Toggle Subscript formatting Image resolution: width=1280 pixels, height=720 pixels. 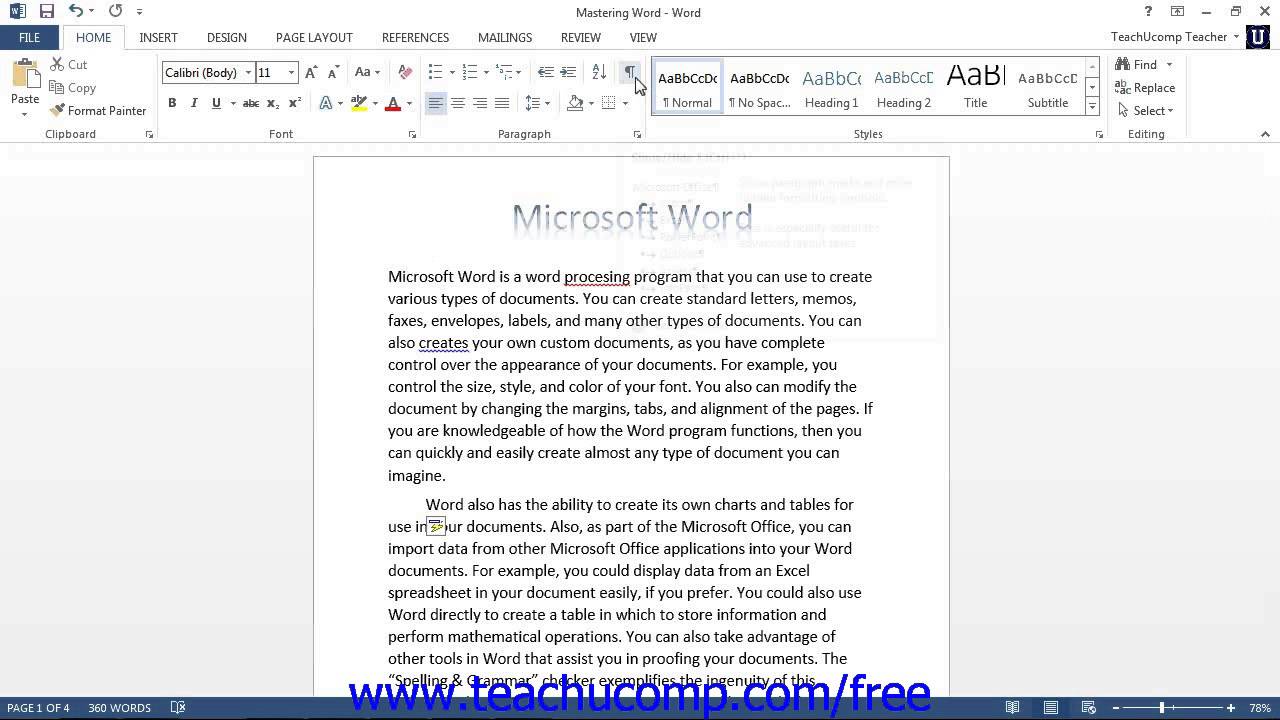(273, 103)
